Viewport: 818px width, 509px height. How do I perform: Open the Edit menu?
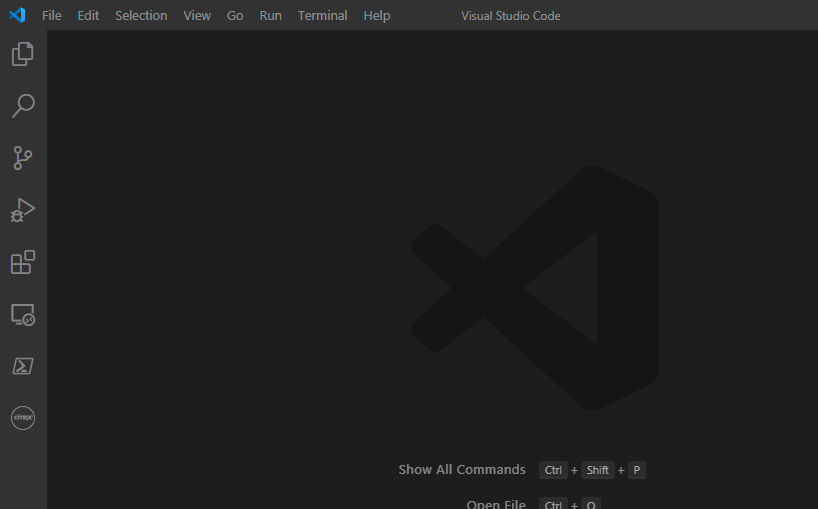click(x=88, y=16)
